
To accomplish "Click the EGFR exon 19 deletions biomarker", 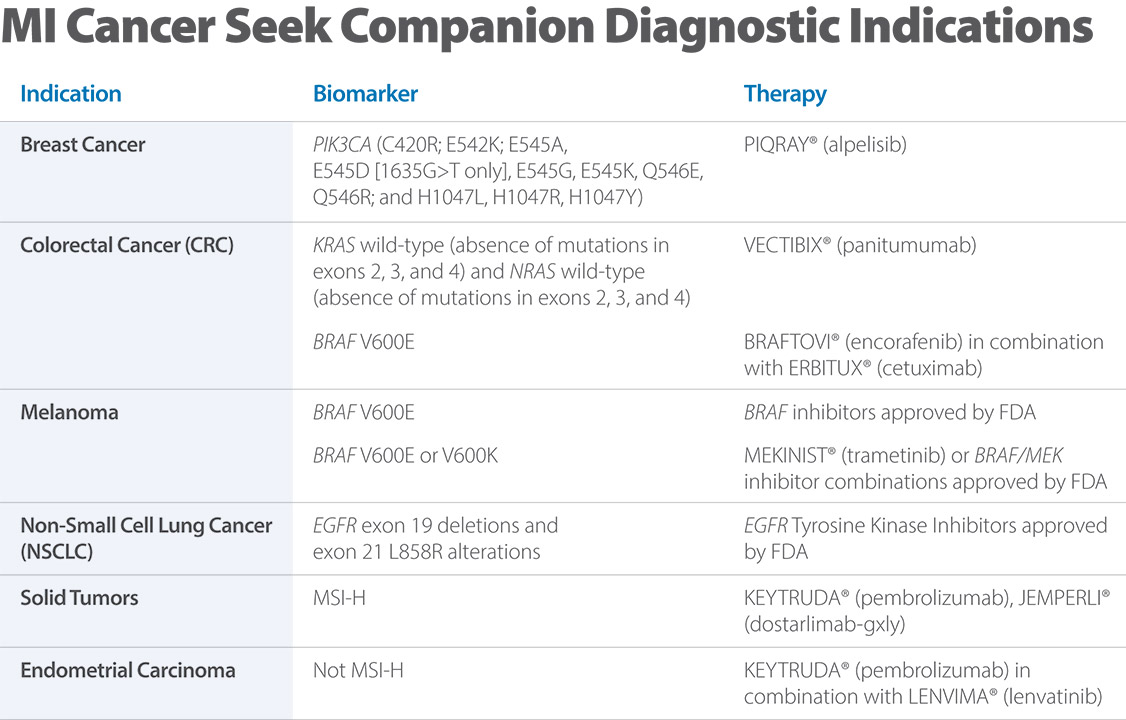I will point(435,538).
